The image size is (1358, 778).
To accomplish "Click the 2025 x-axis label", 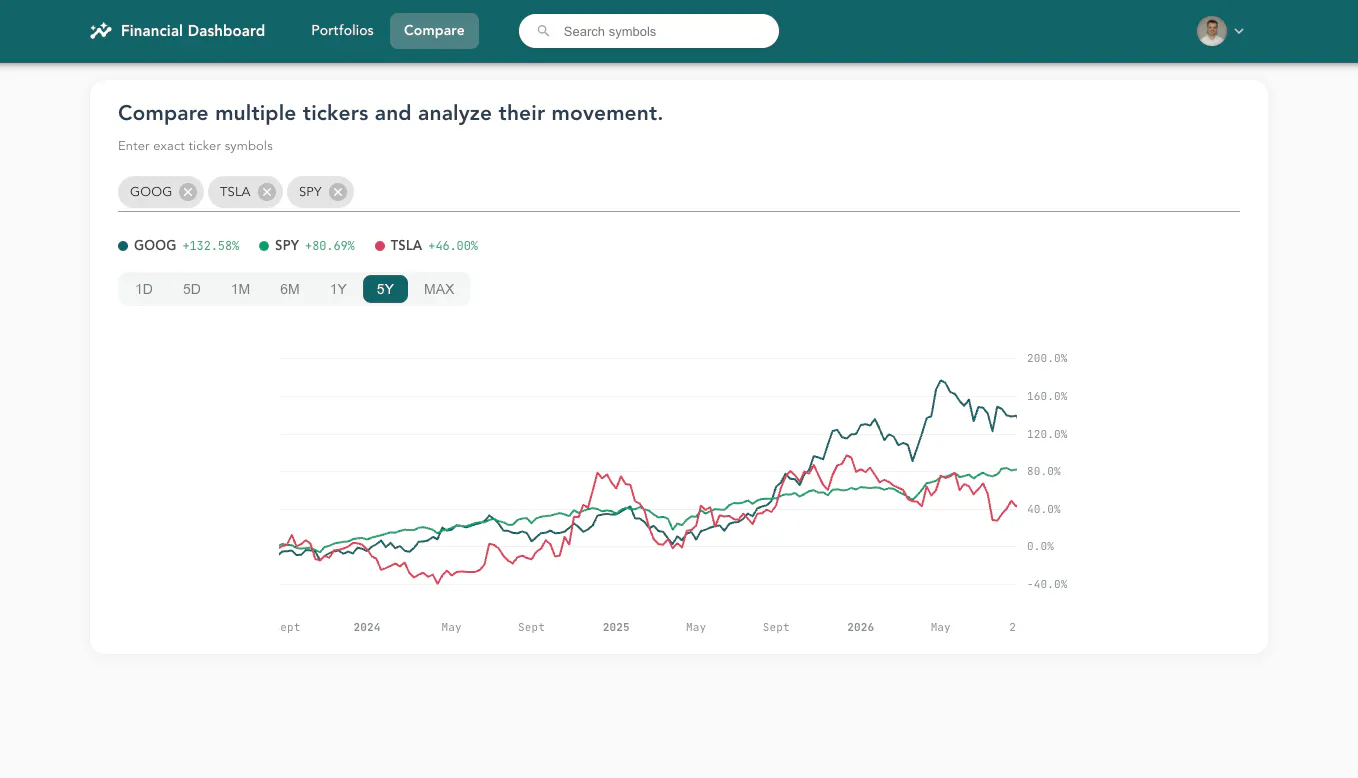I will (616, 628).
